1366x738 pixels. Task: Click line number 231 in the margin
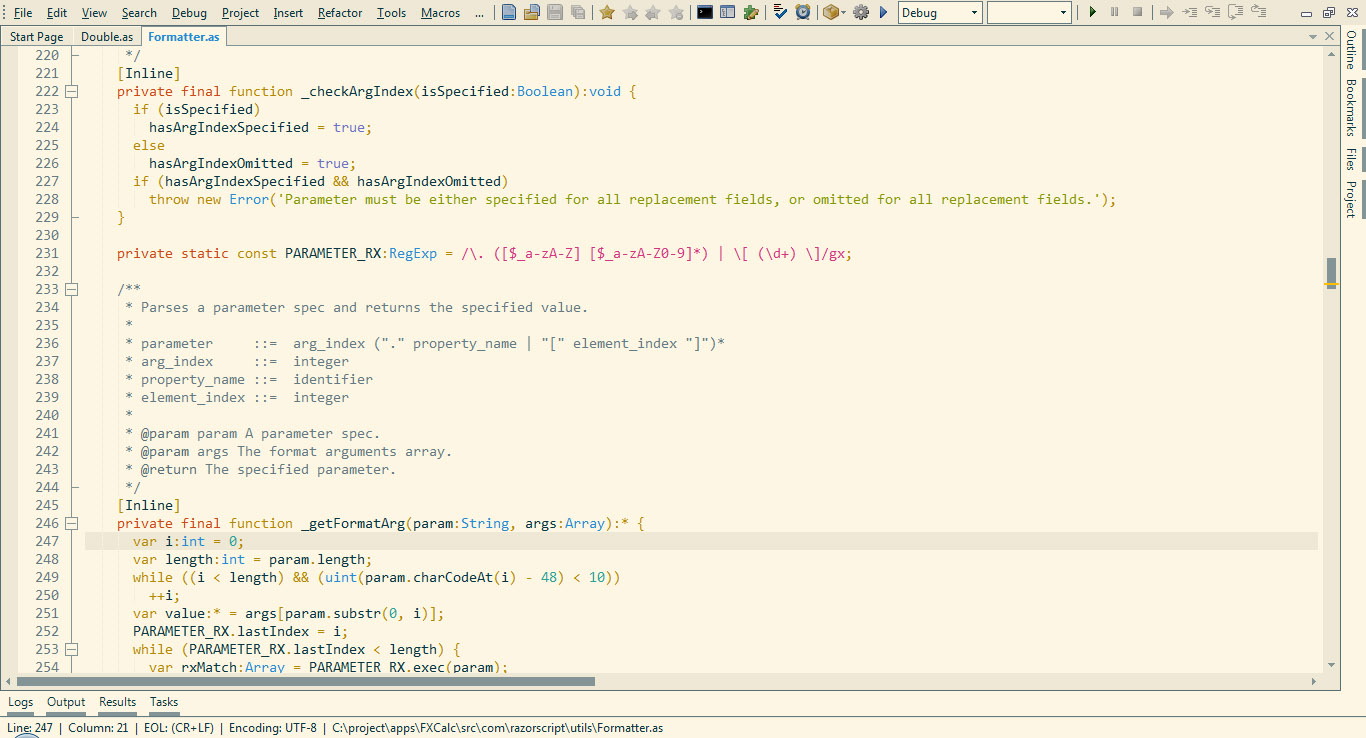pyautogui.click(x=47, y=253)
